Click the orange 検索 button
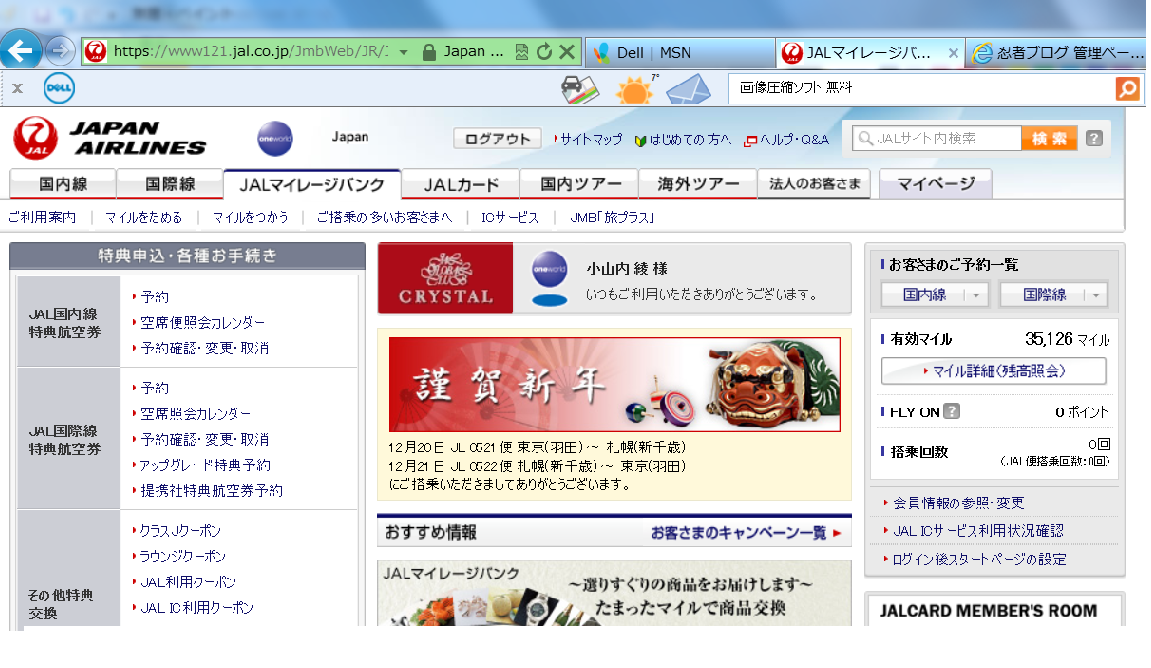The image size is (1151, 668). pyautogui.click(x=1049, y=138)
